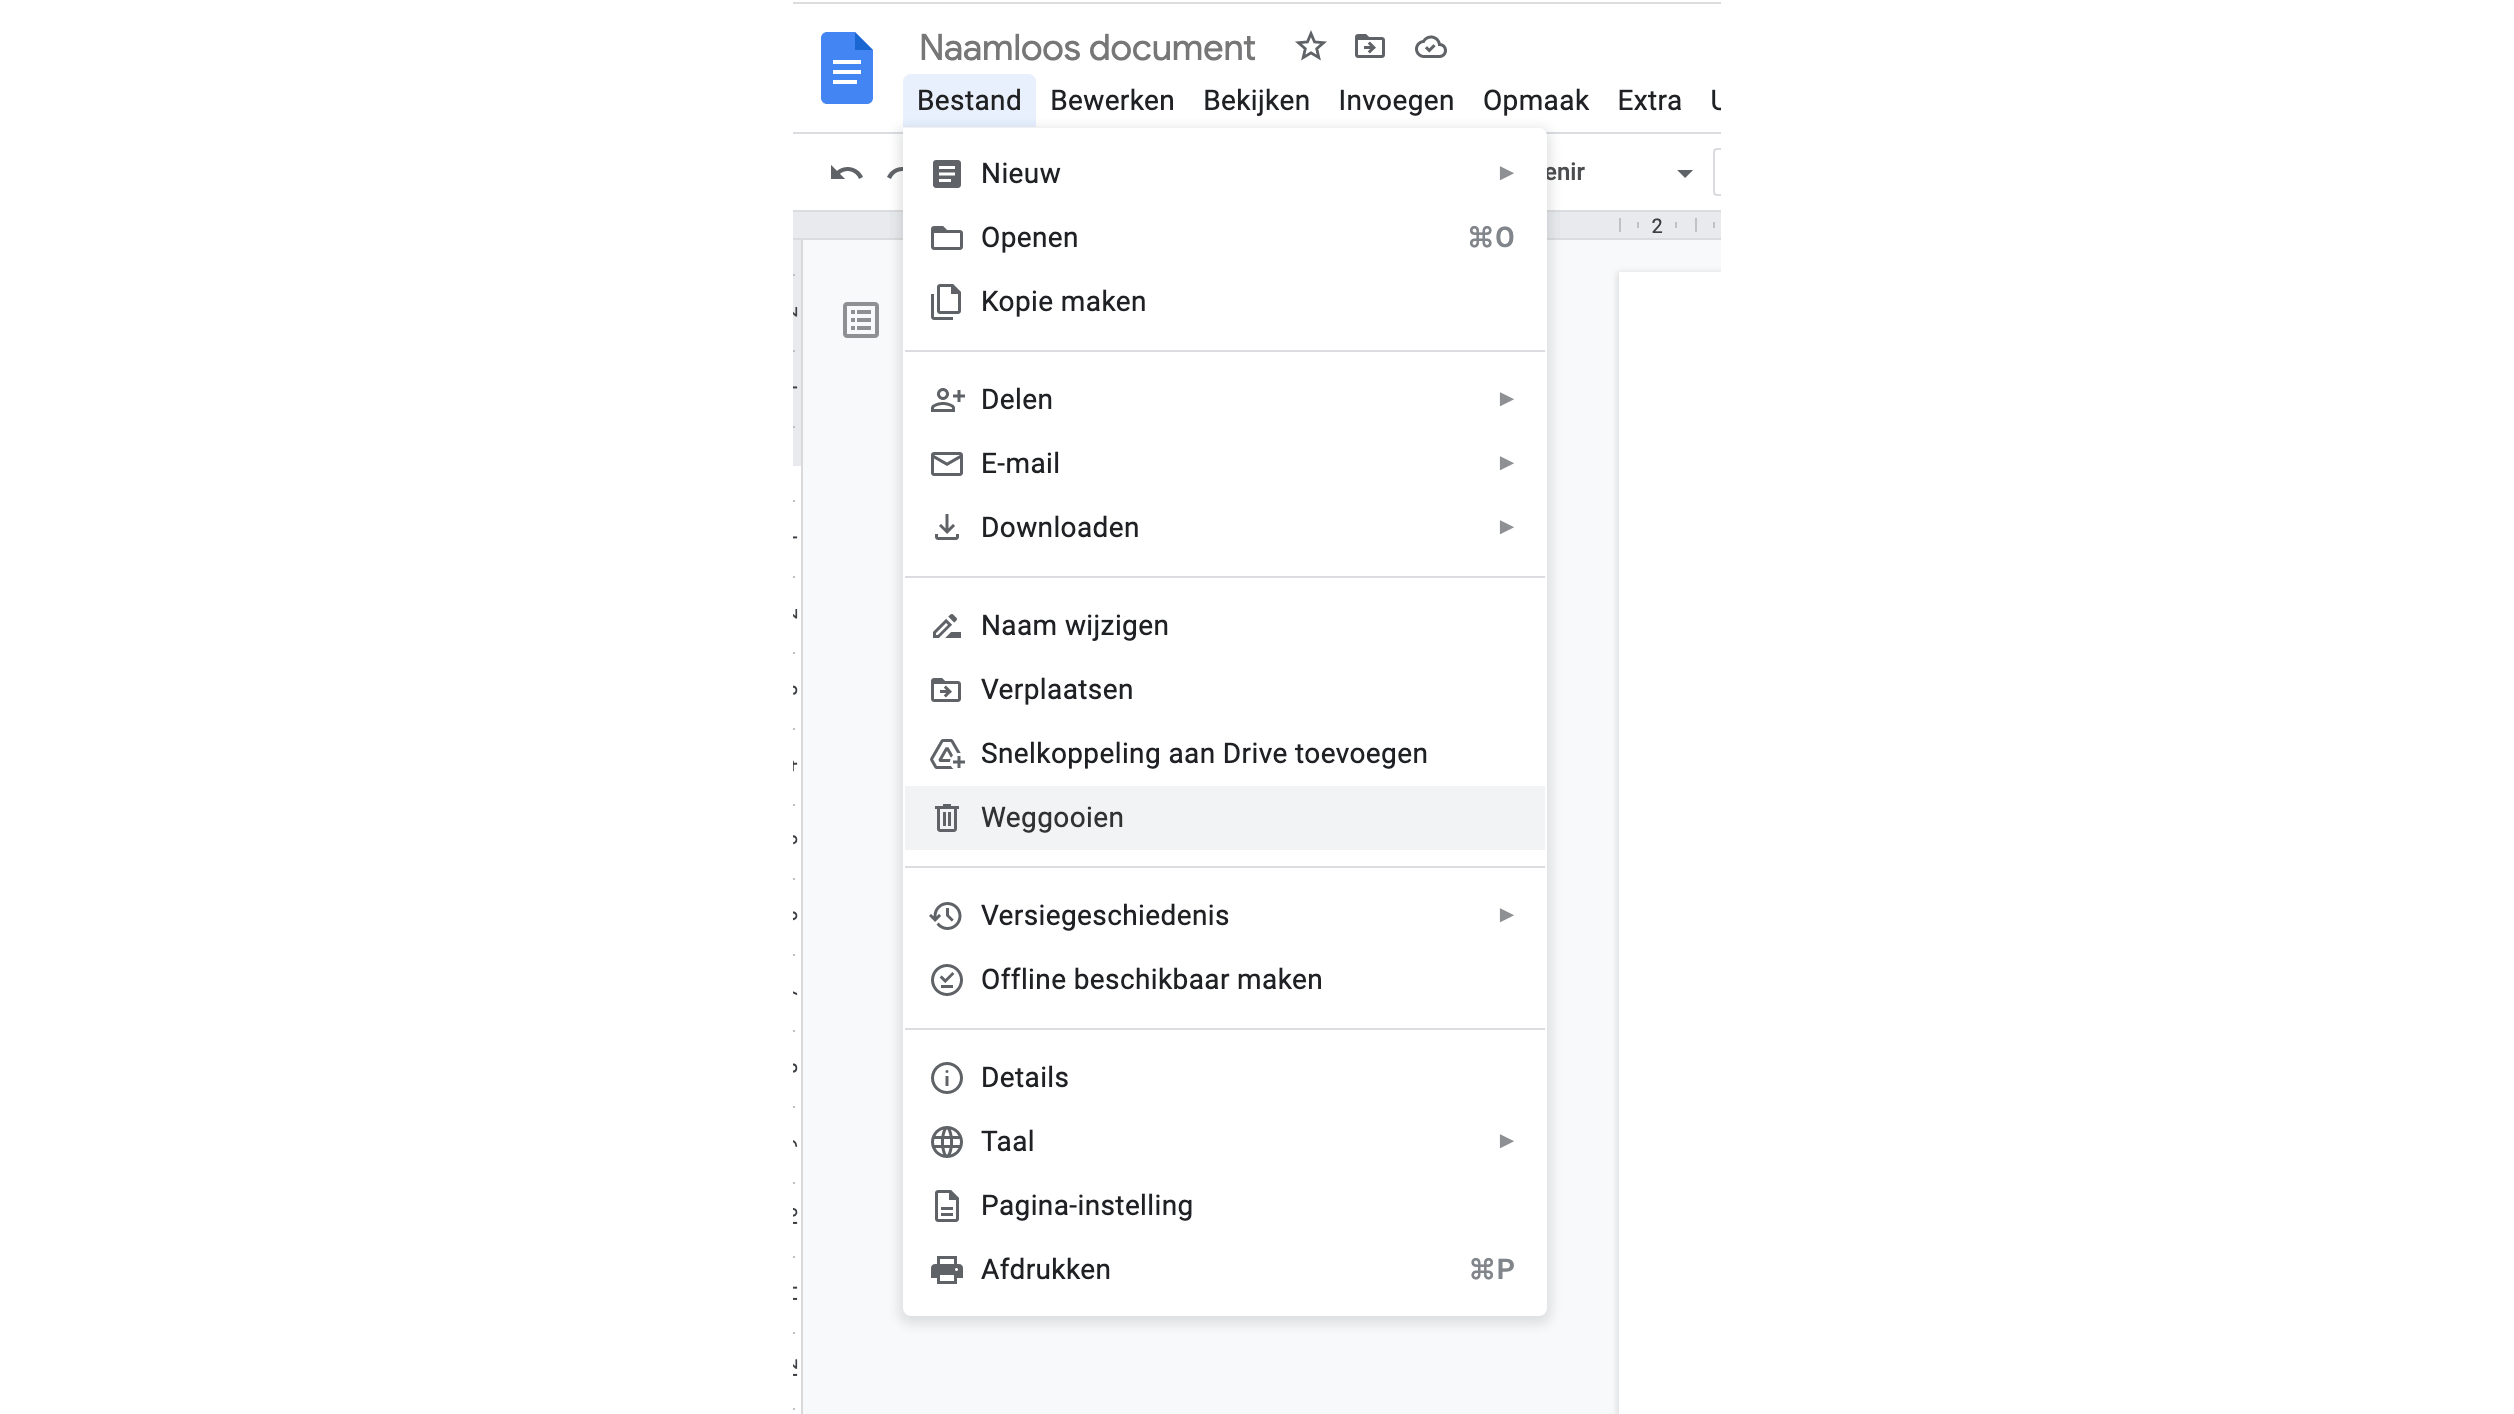Open the font dropdown arrow in toolbar
Screen dimensions: 2514x1414
coord(1684,174)
